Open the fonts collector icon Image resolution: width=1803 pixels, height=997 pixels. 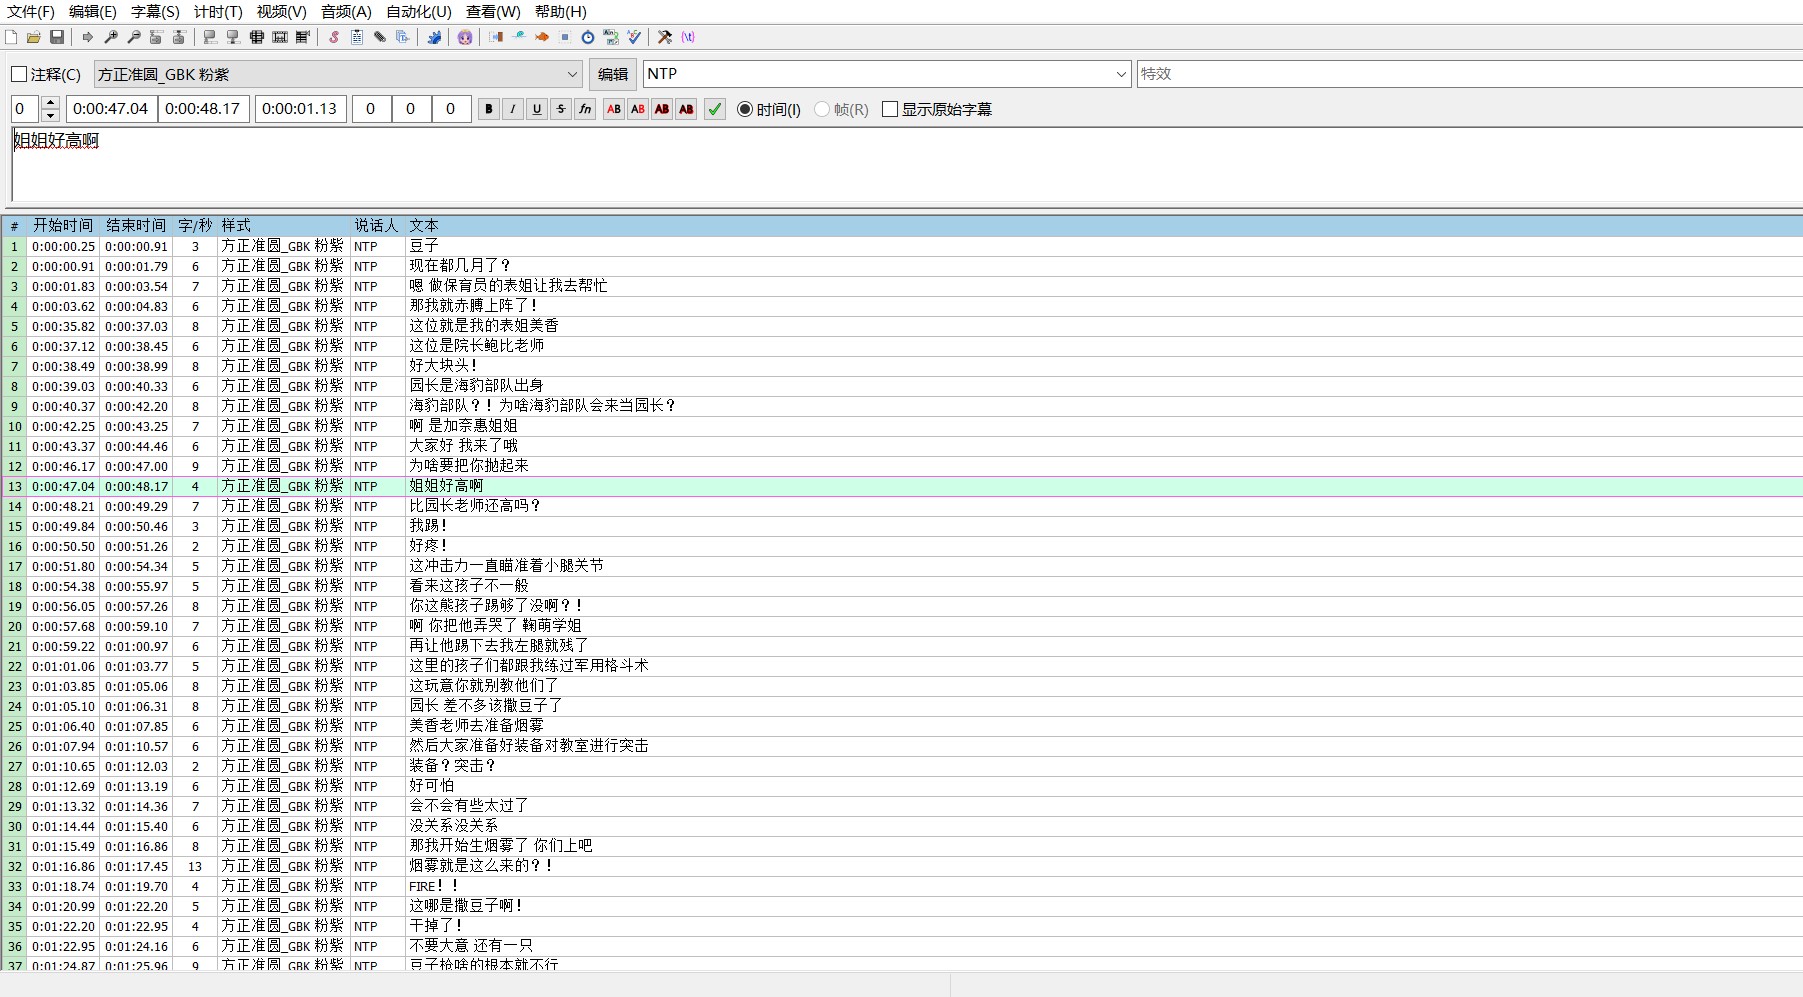coord(402,37)
